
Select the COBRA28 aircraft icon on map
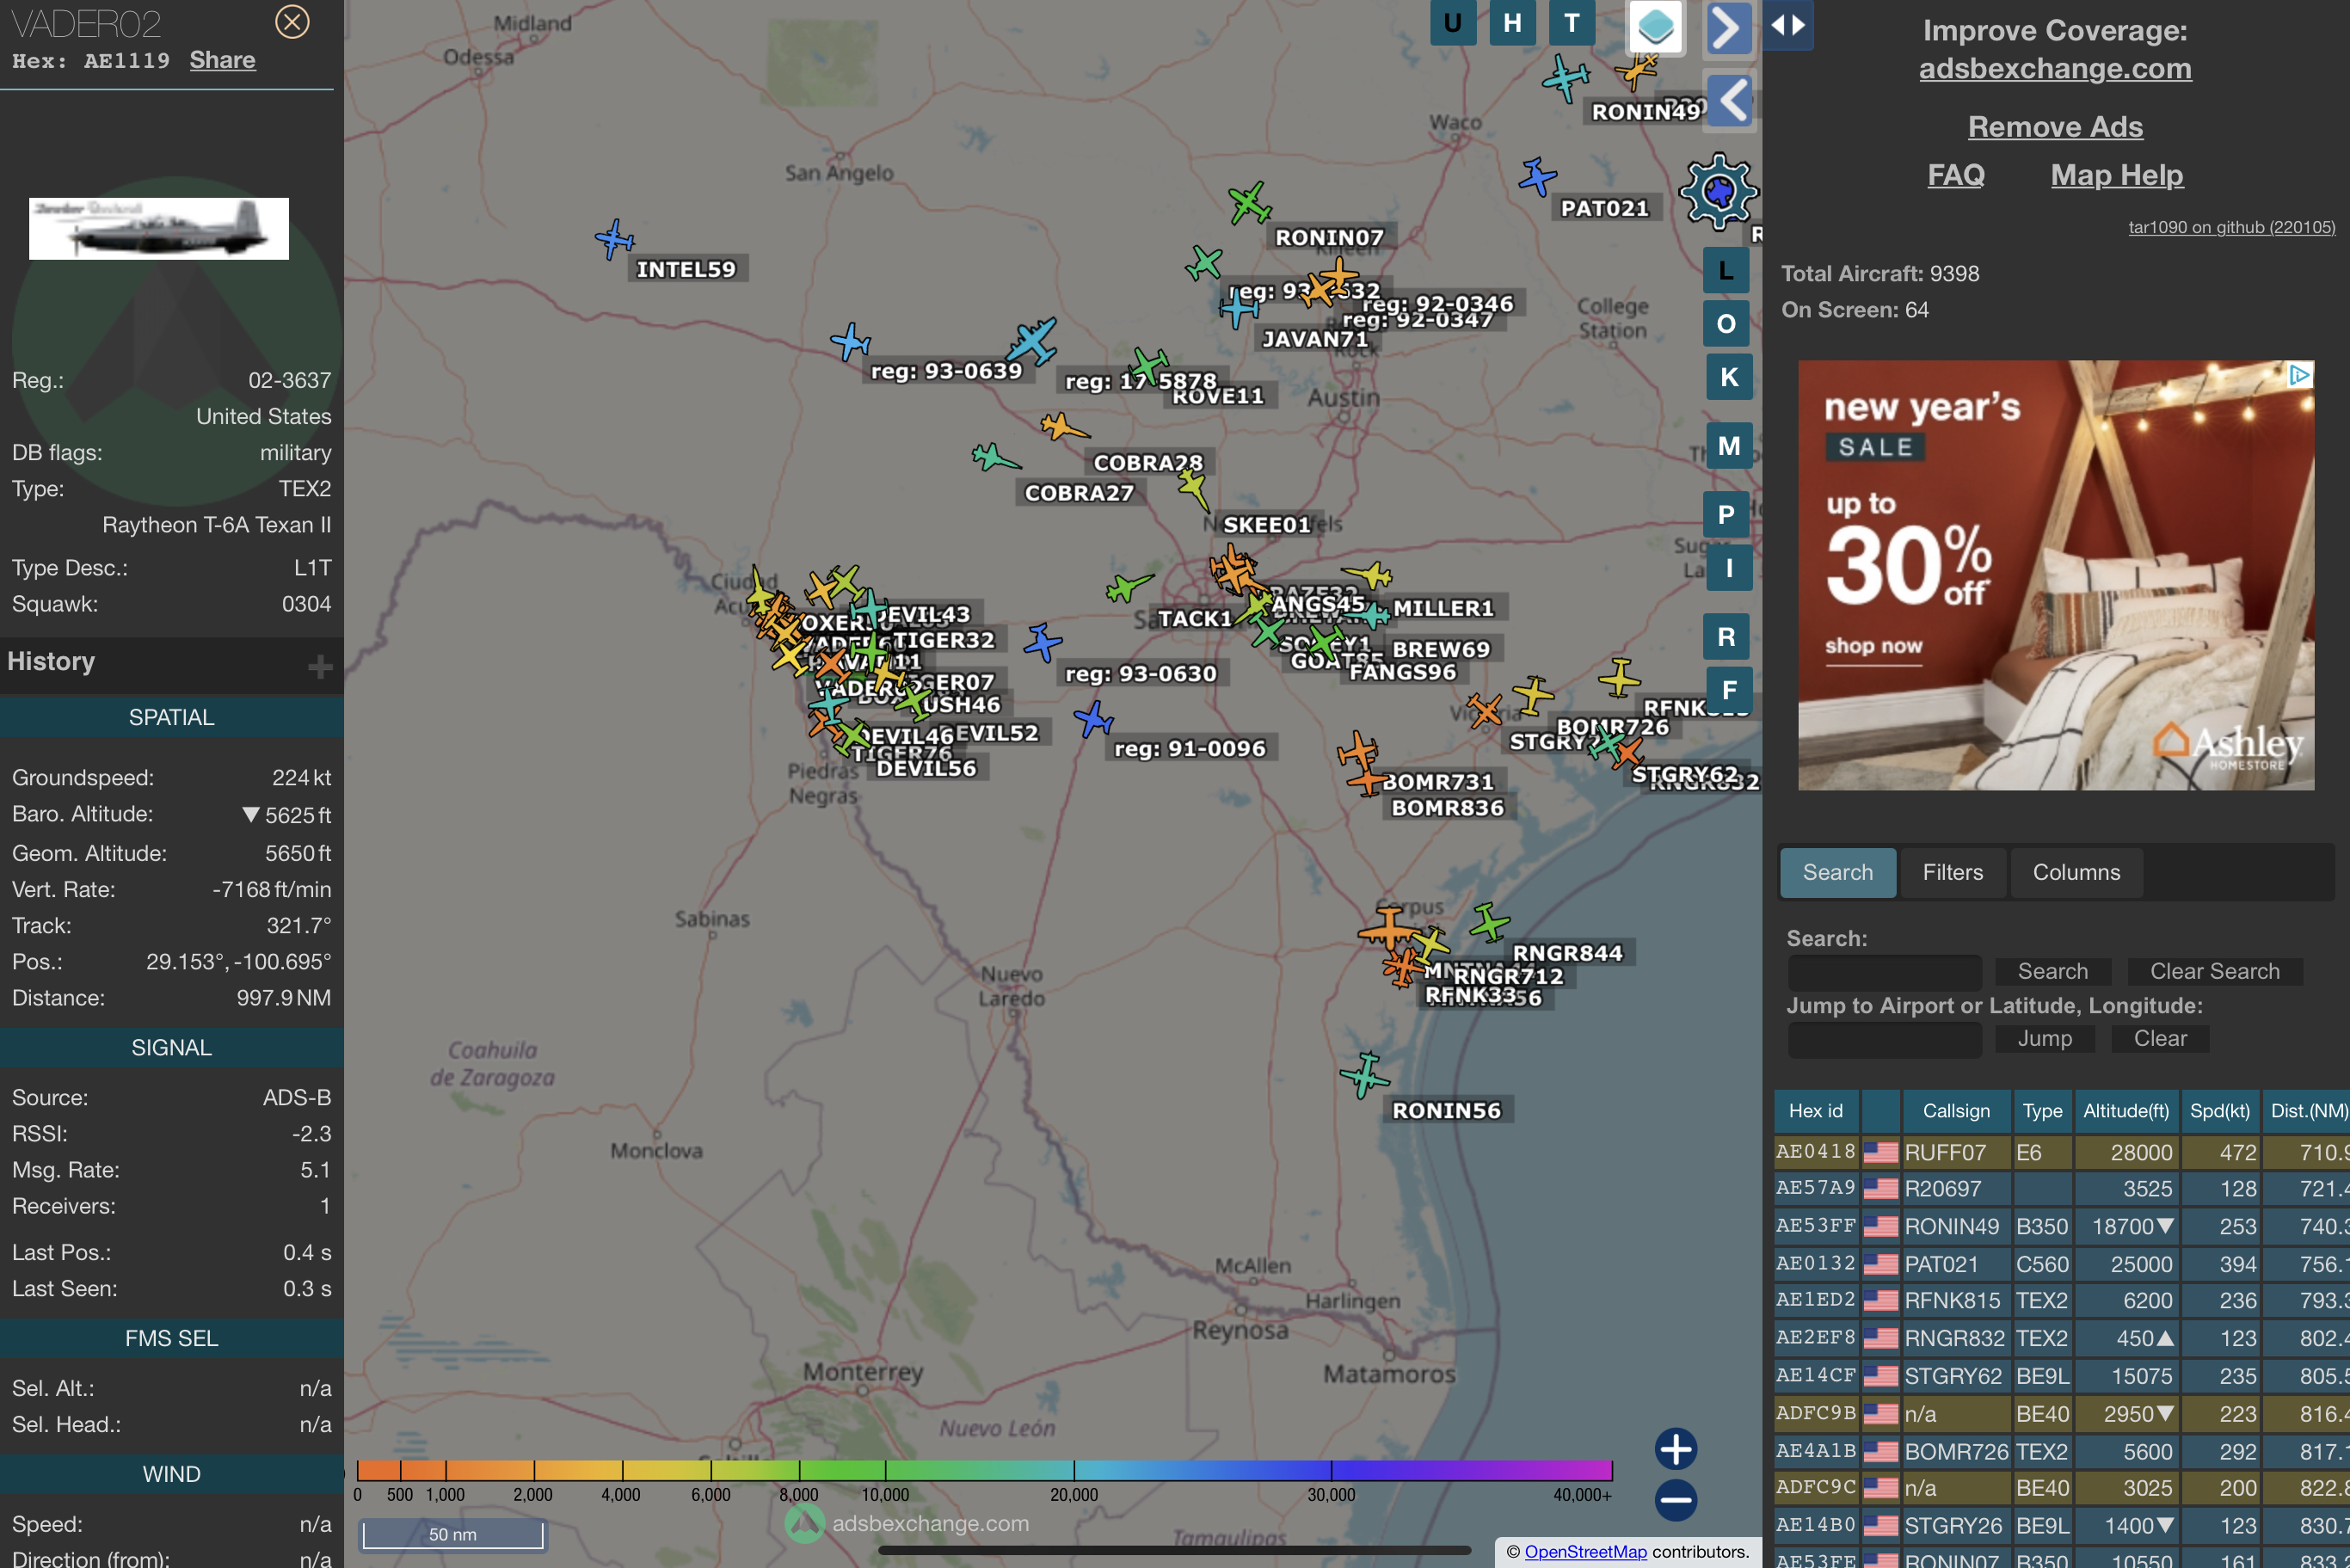[1064, 428]
